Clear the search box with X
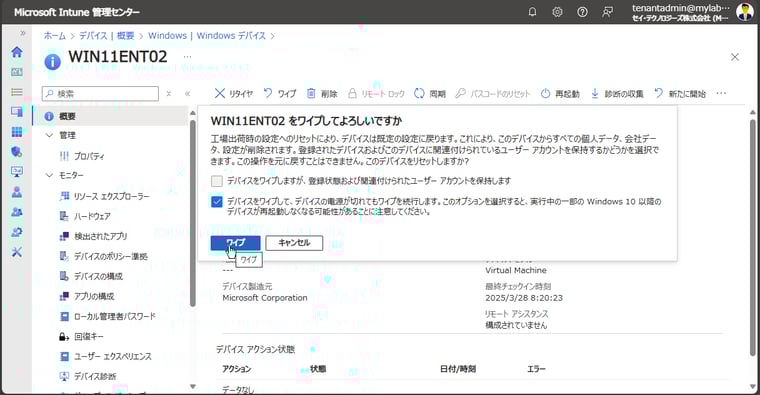760x395 pixels. pyautogui.click(x=169, y=94)
